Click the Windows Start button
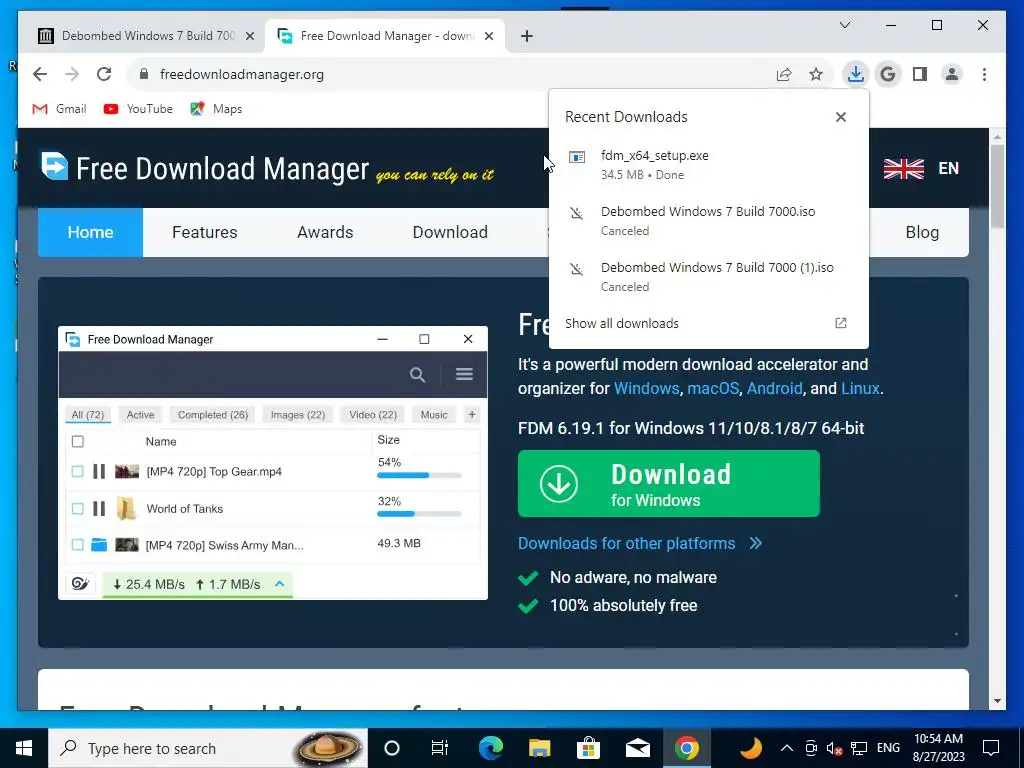 (x=24, y=748)
